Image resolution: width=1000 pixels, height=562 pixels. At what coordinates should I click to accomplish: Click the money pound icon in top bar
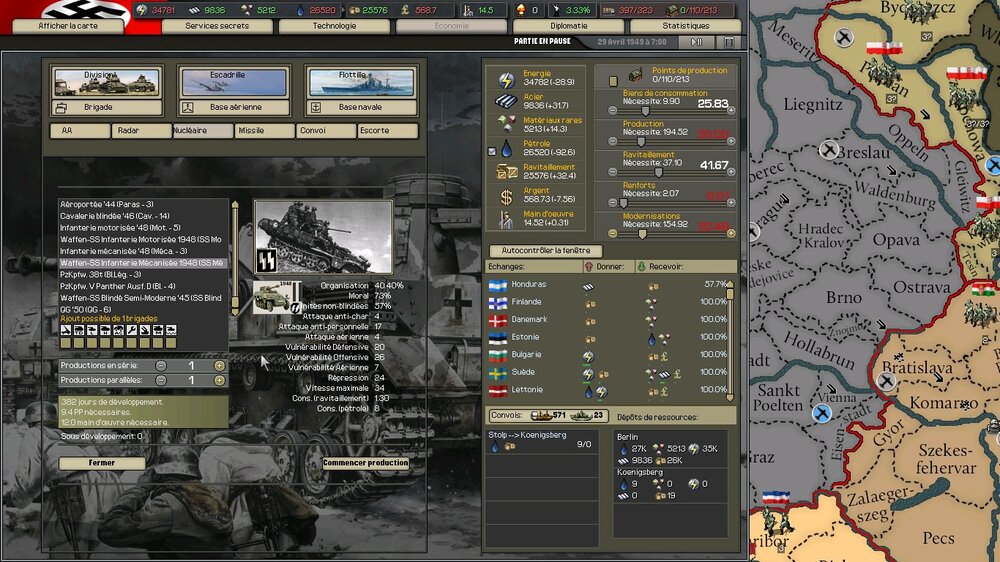(405, 10)
